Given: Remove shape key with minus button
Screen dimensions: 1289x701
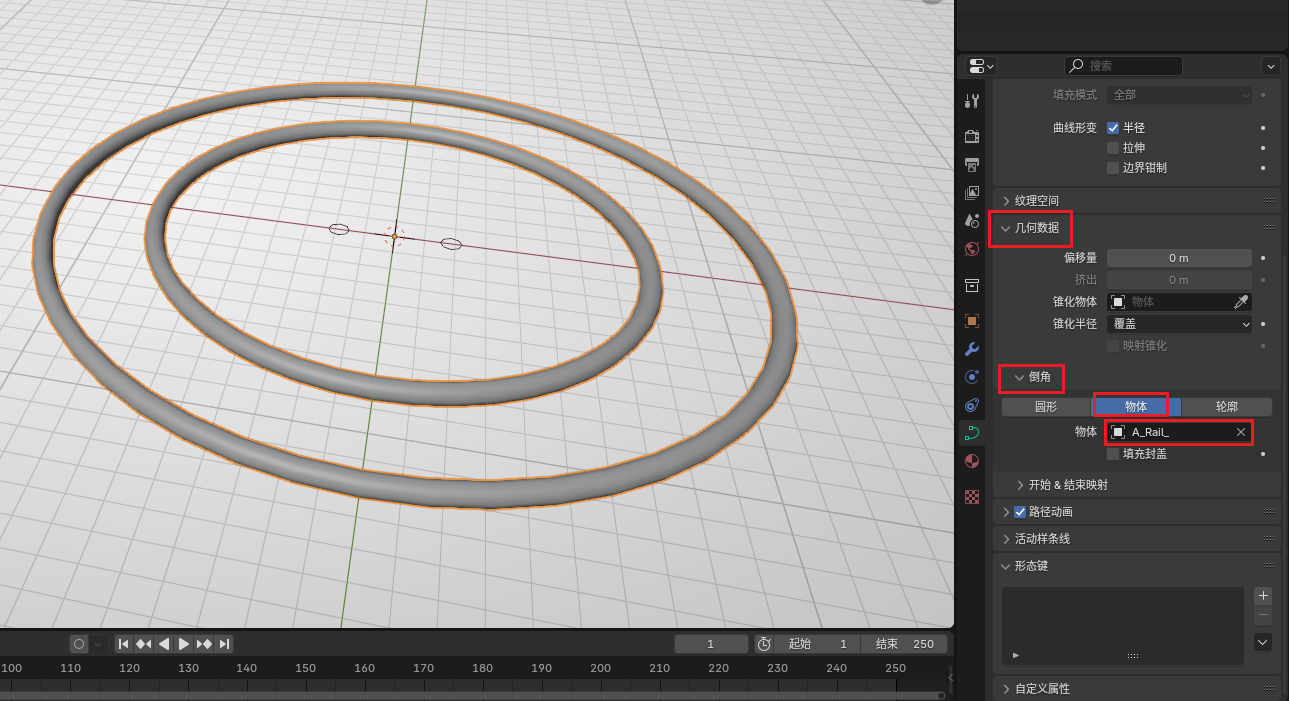Looking at the screenshot, I should click(x=1263, y=615).
